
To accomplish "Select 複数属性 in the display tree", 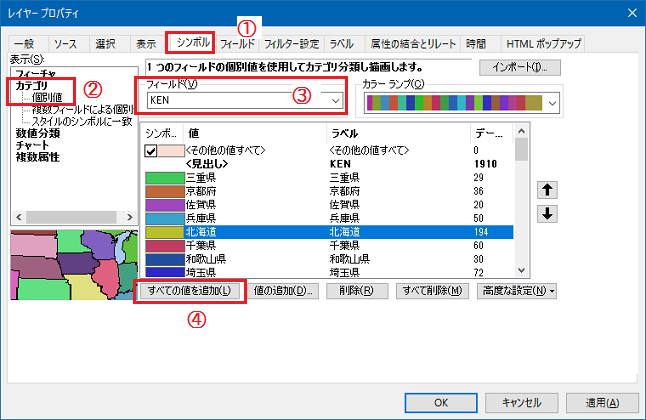I will pyautogui.click(x=37, y=157).
